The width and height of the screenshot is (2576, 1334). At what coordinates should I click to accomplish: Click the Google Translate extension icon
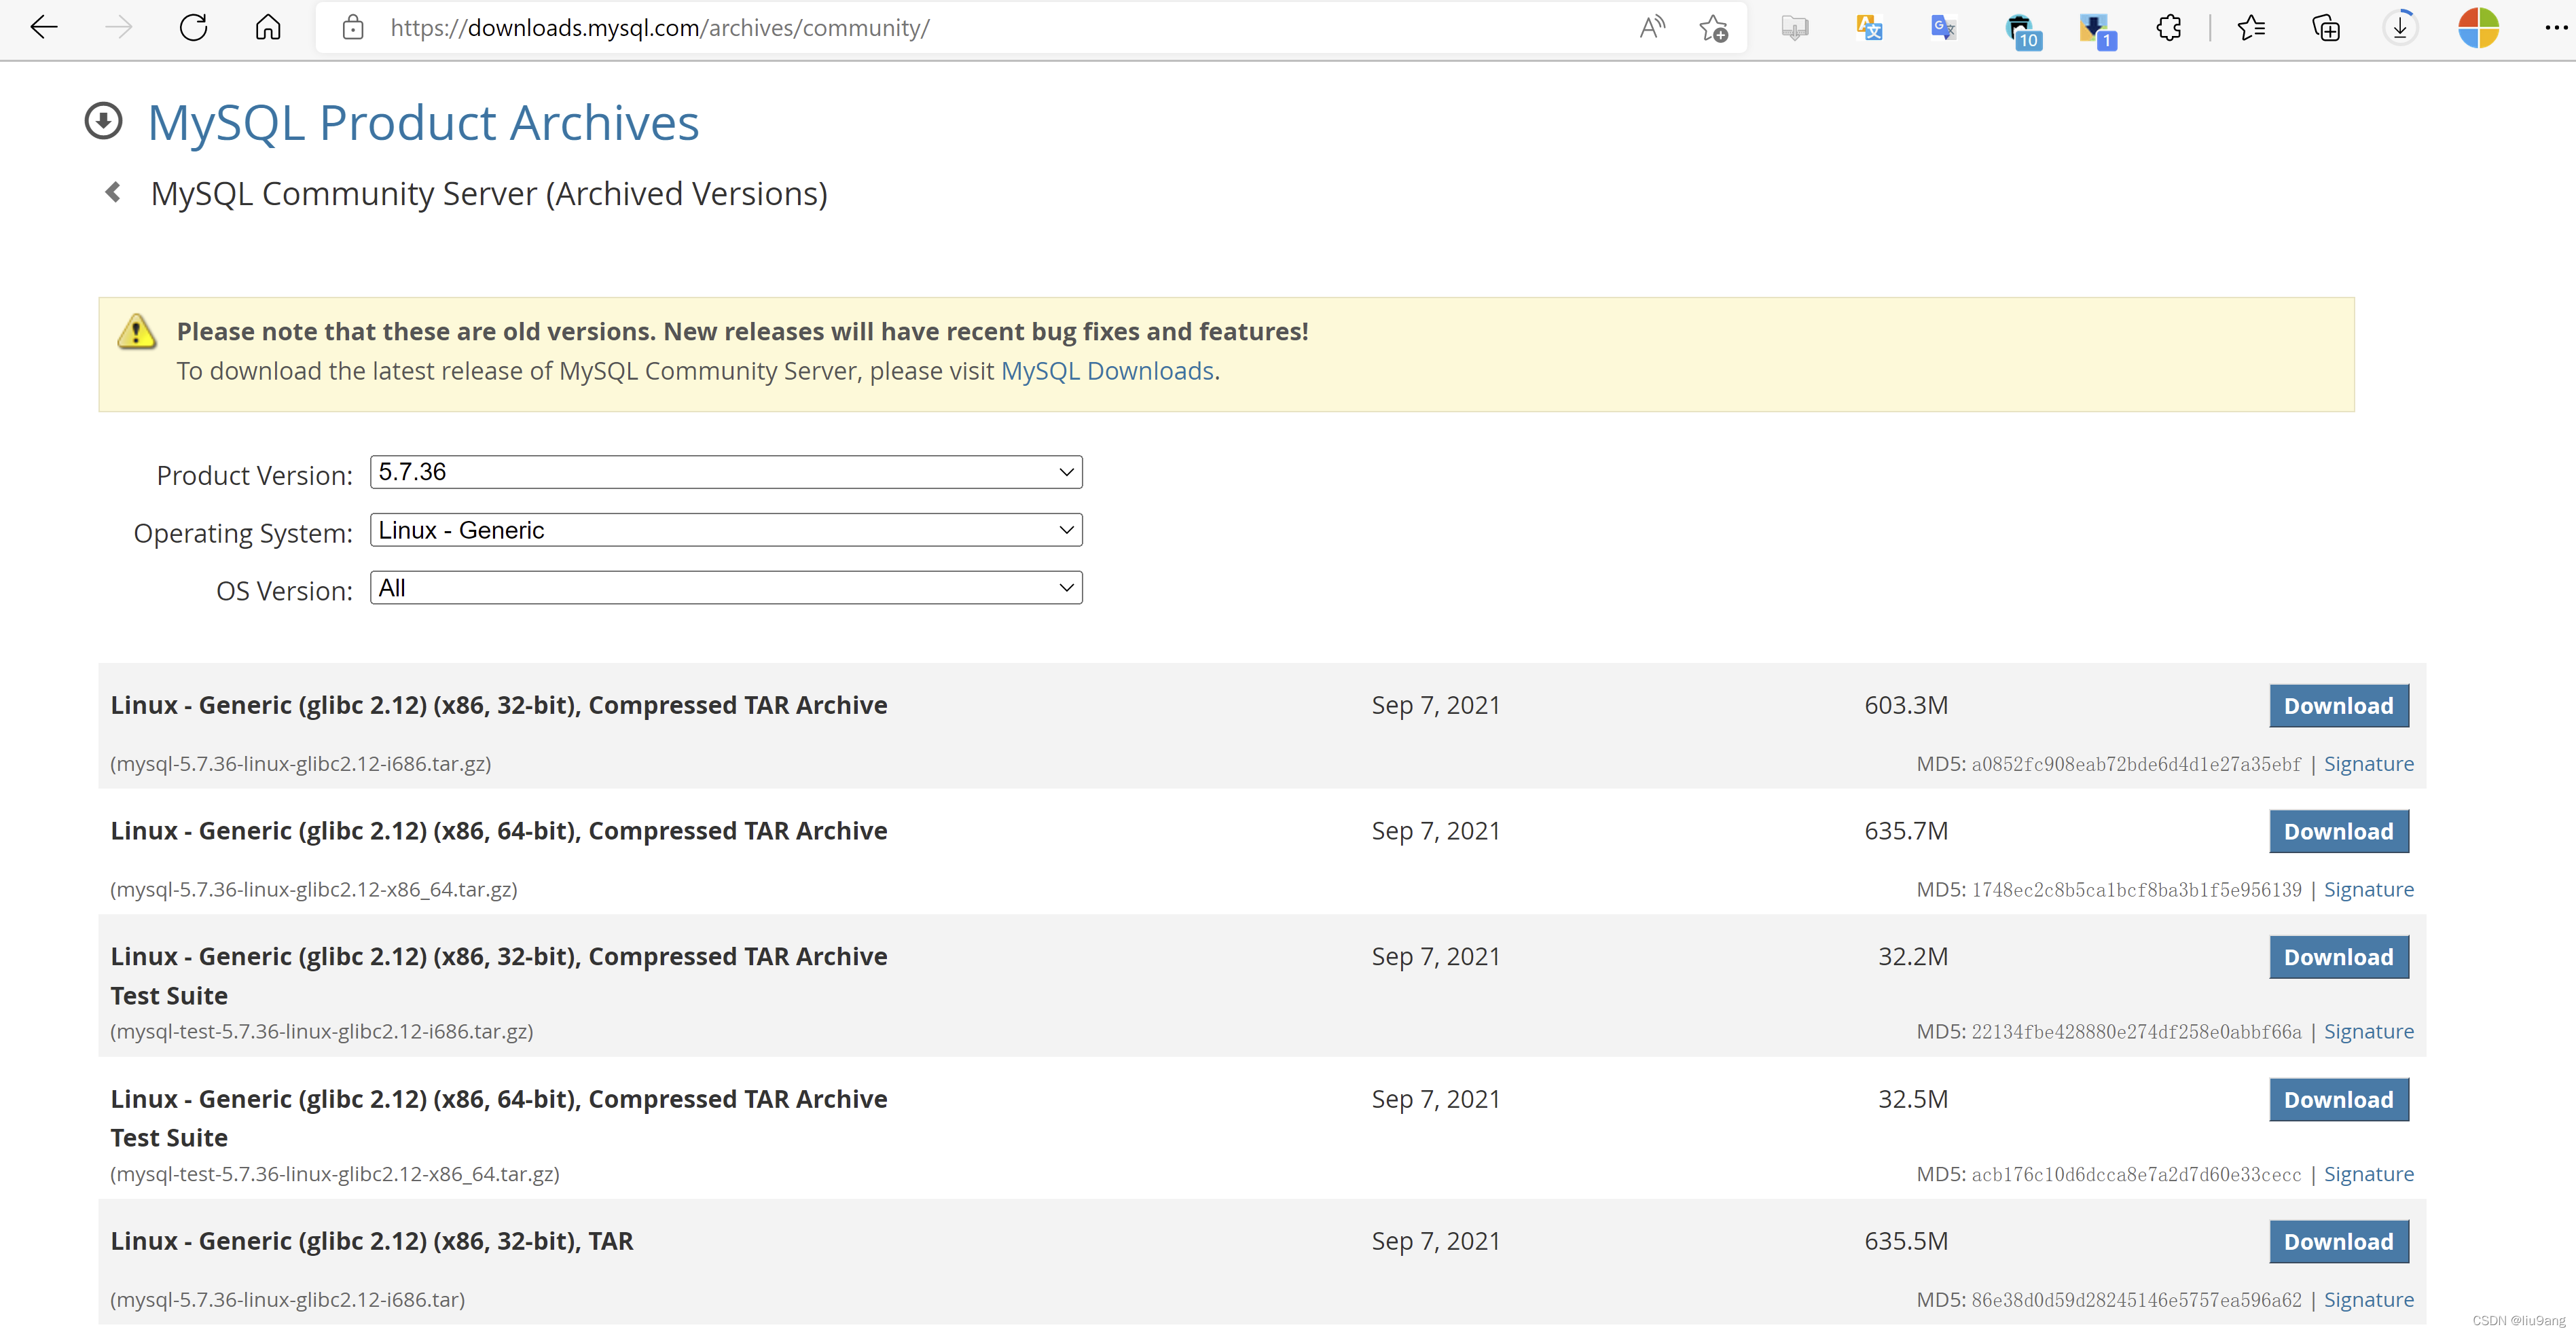(x=1943, y=28)
